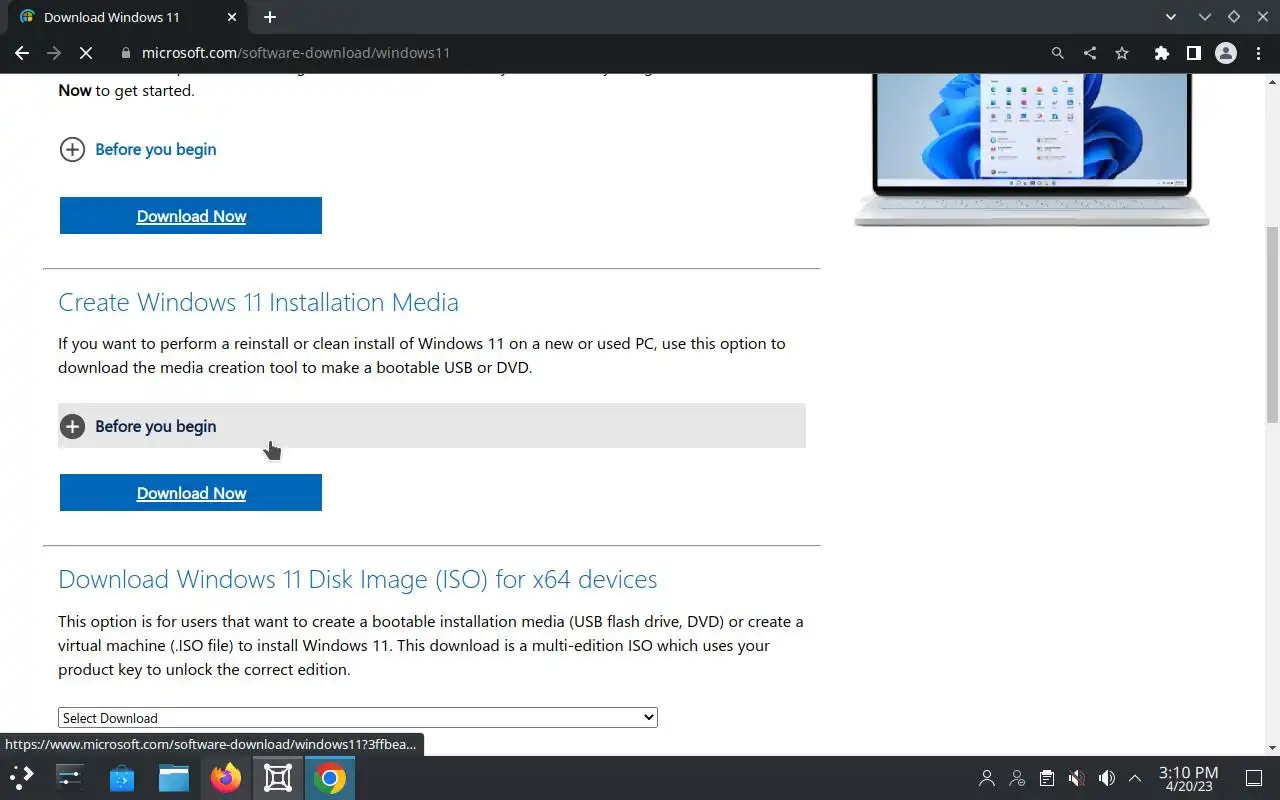Open the volume speaker tray icon

click(1107, 778)
